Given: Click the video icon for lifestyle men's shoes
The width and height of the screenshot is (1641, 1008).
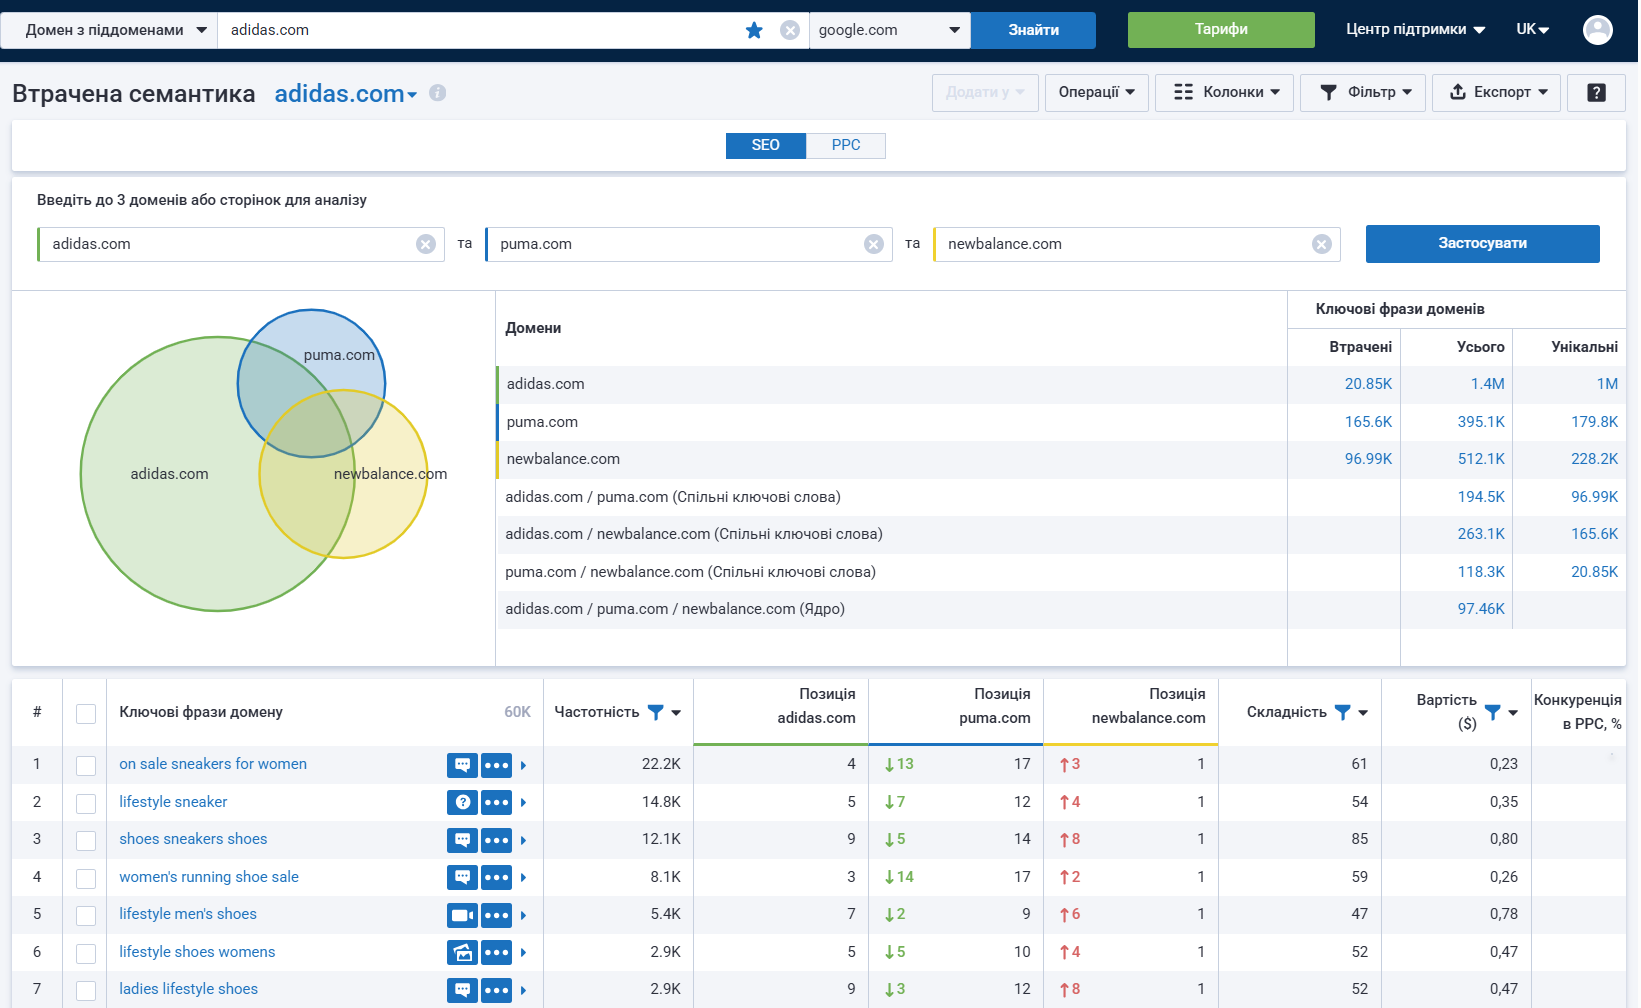Looking at the screenshot, I should 462,915.
